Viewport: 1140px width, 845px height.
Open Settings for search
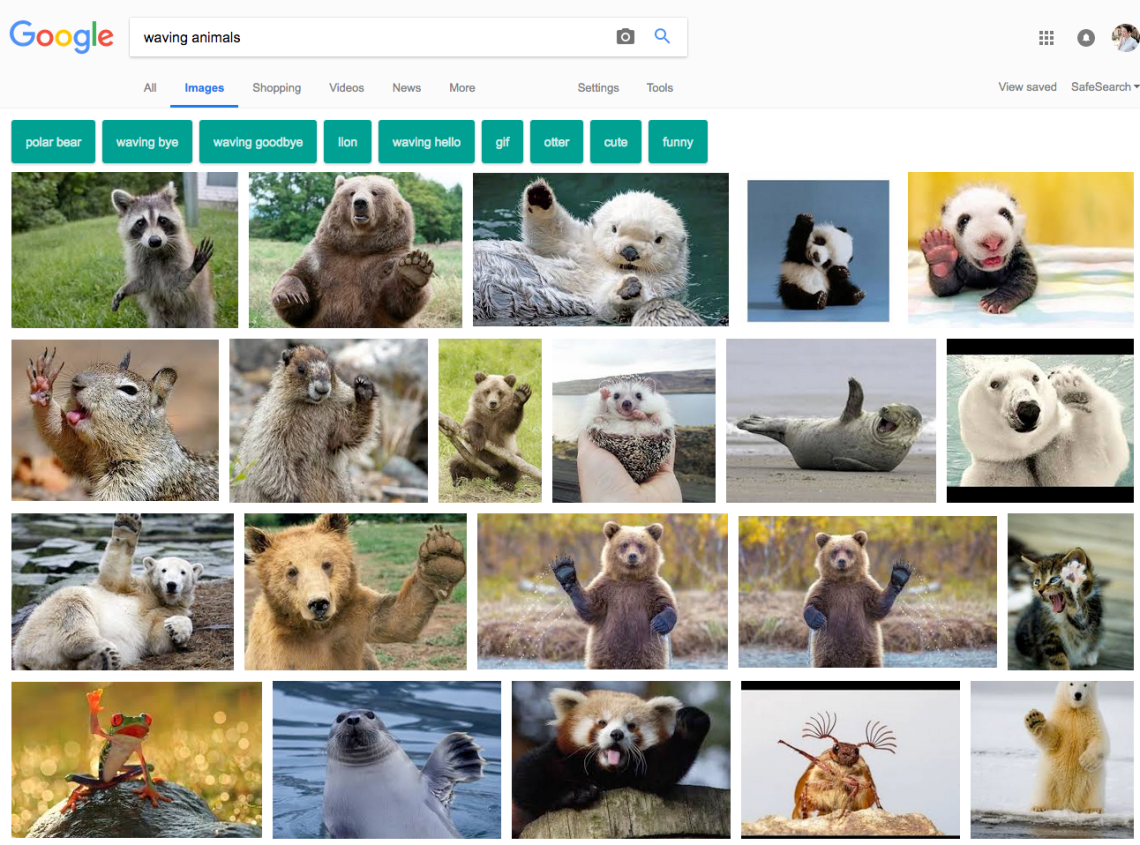(x=598, y=88)
